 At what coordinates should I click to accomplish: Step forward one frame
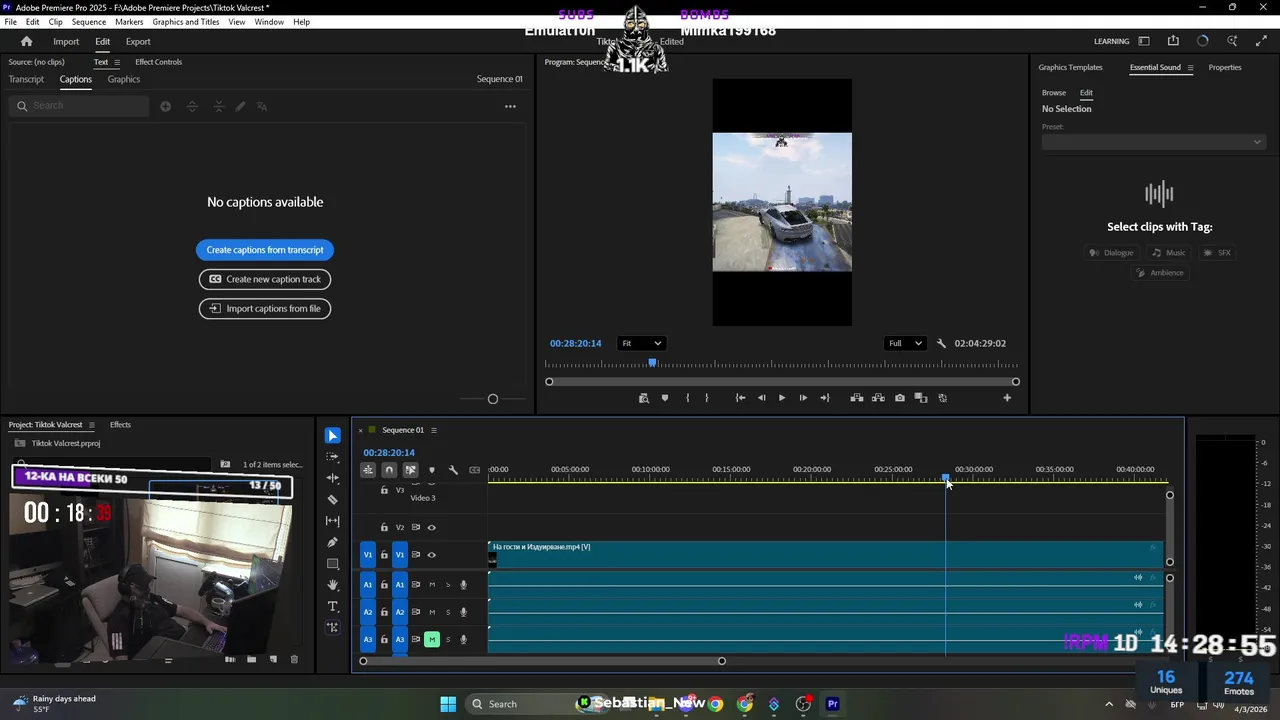tap(803, 398)
